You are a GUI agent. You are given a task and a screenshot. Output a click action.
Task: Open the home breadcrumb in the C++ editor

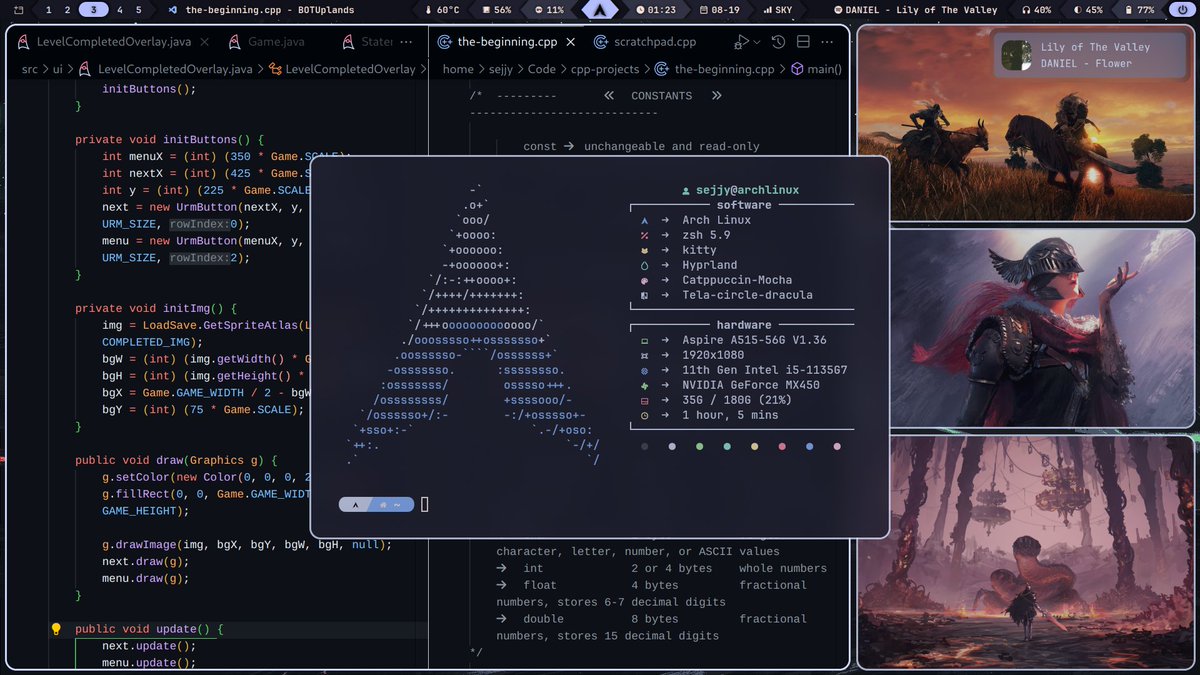coord(458,69)
